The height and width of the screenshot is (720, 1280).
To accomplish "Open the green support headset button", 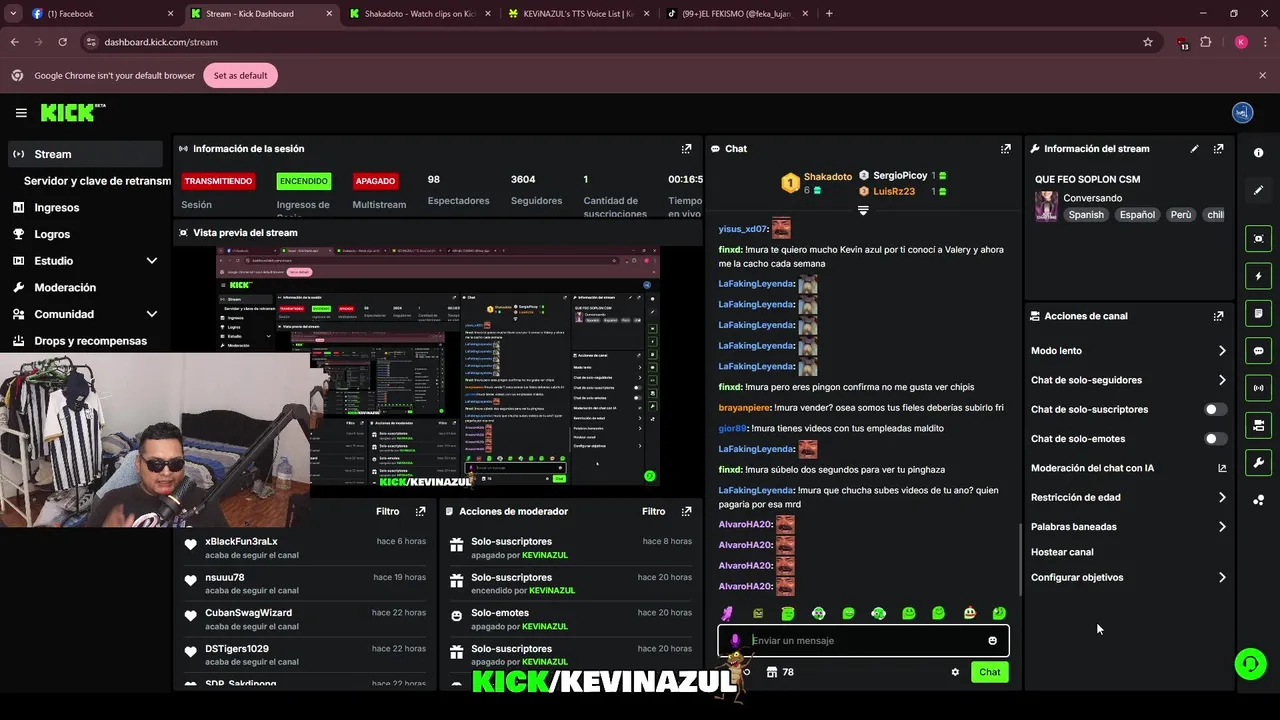I will tap(1249, 664).
